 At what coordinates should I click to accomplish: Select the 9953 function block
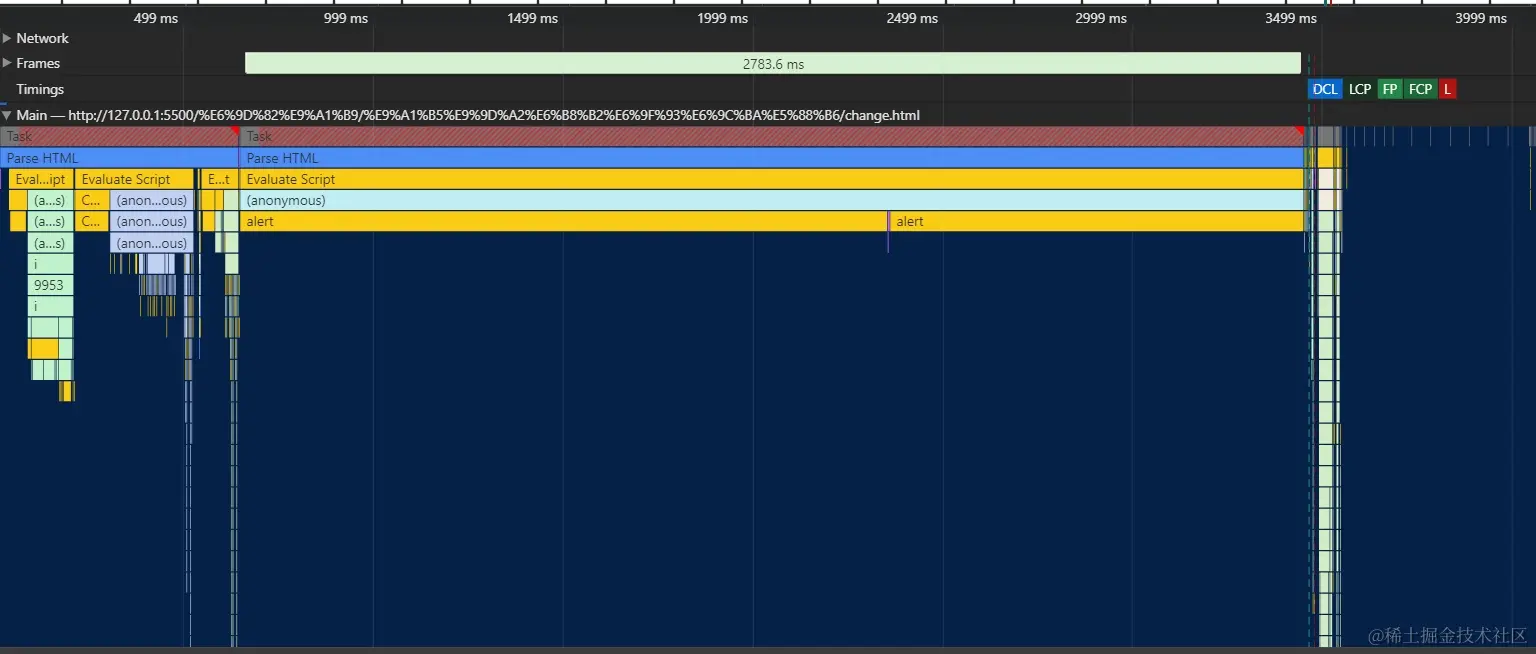click(x=50, y=285)
